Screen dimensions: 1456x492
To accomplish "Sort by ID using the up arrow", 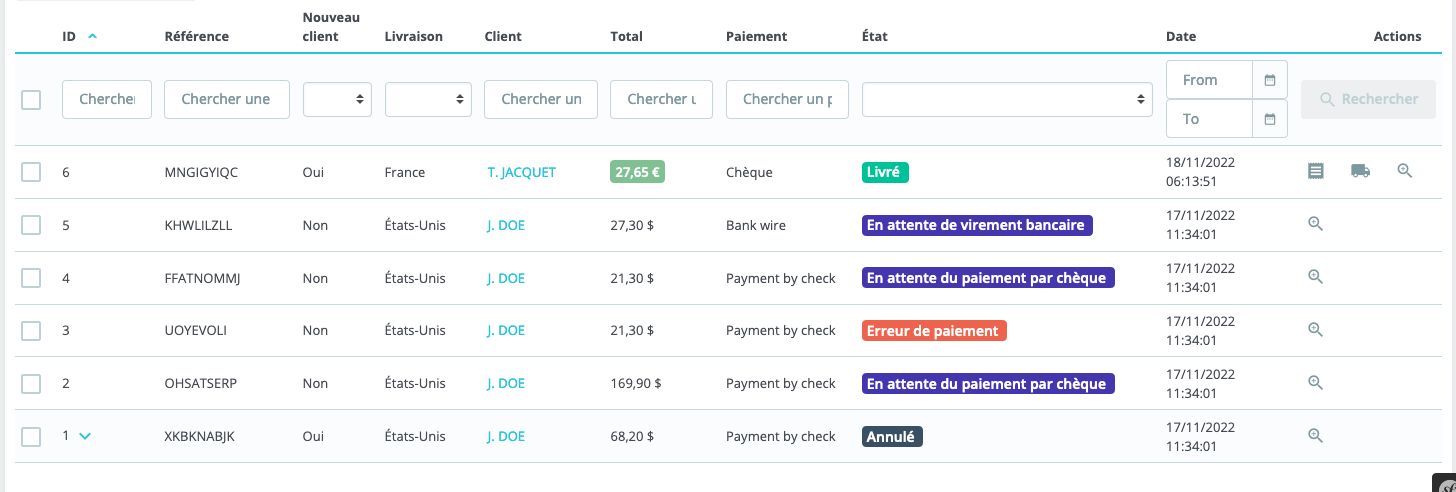I will [93, 36].
